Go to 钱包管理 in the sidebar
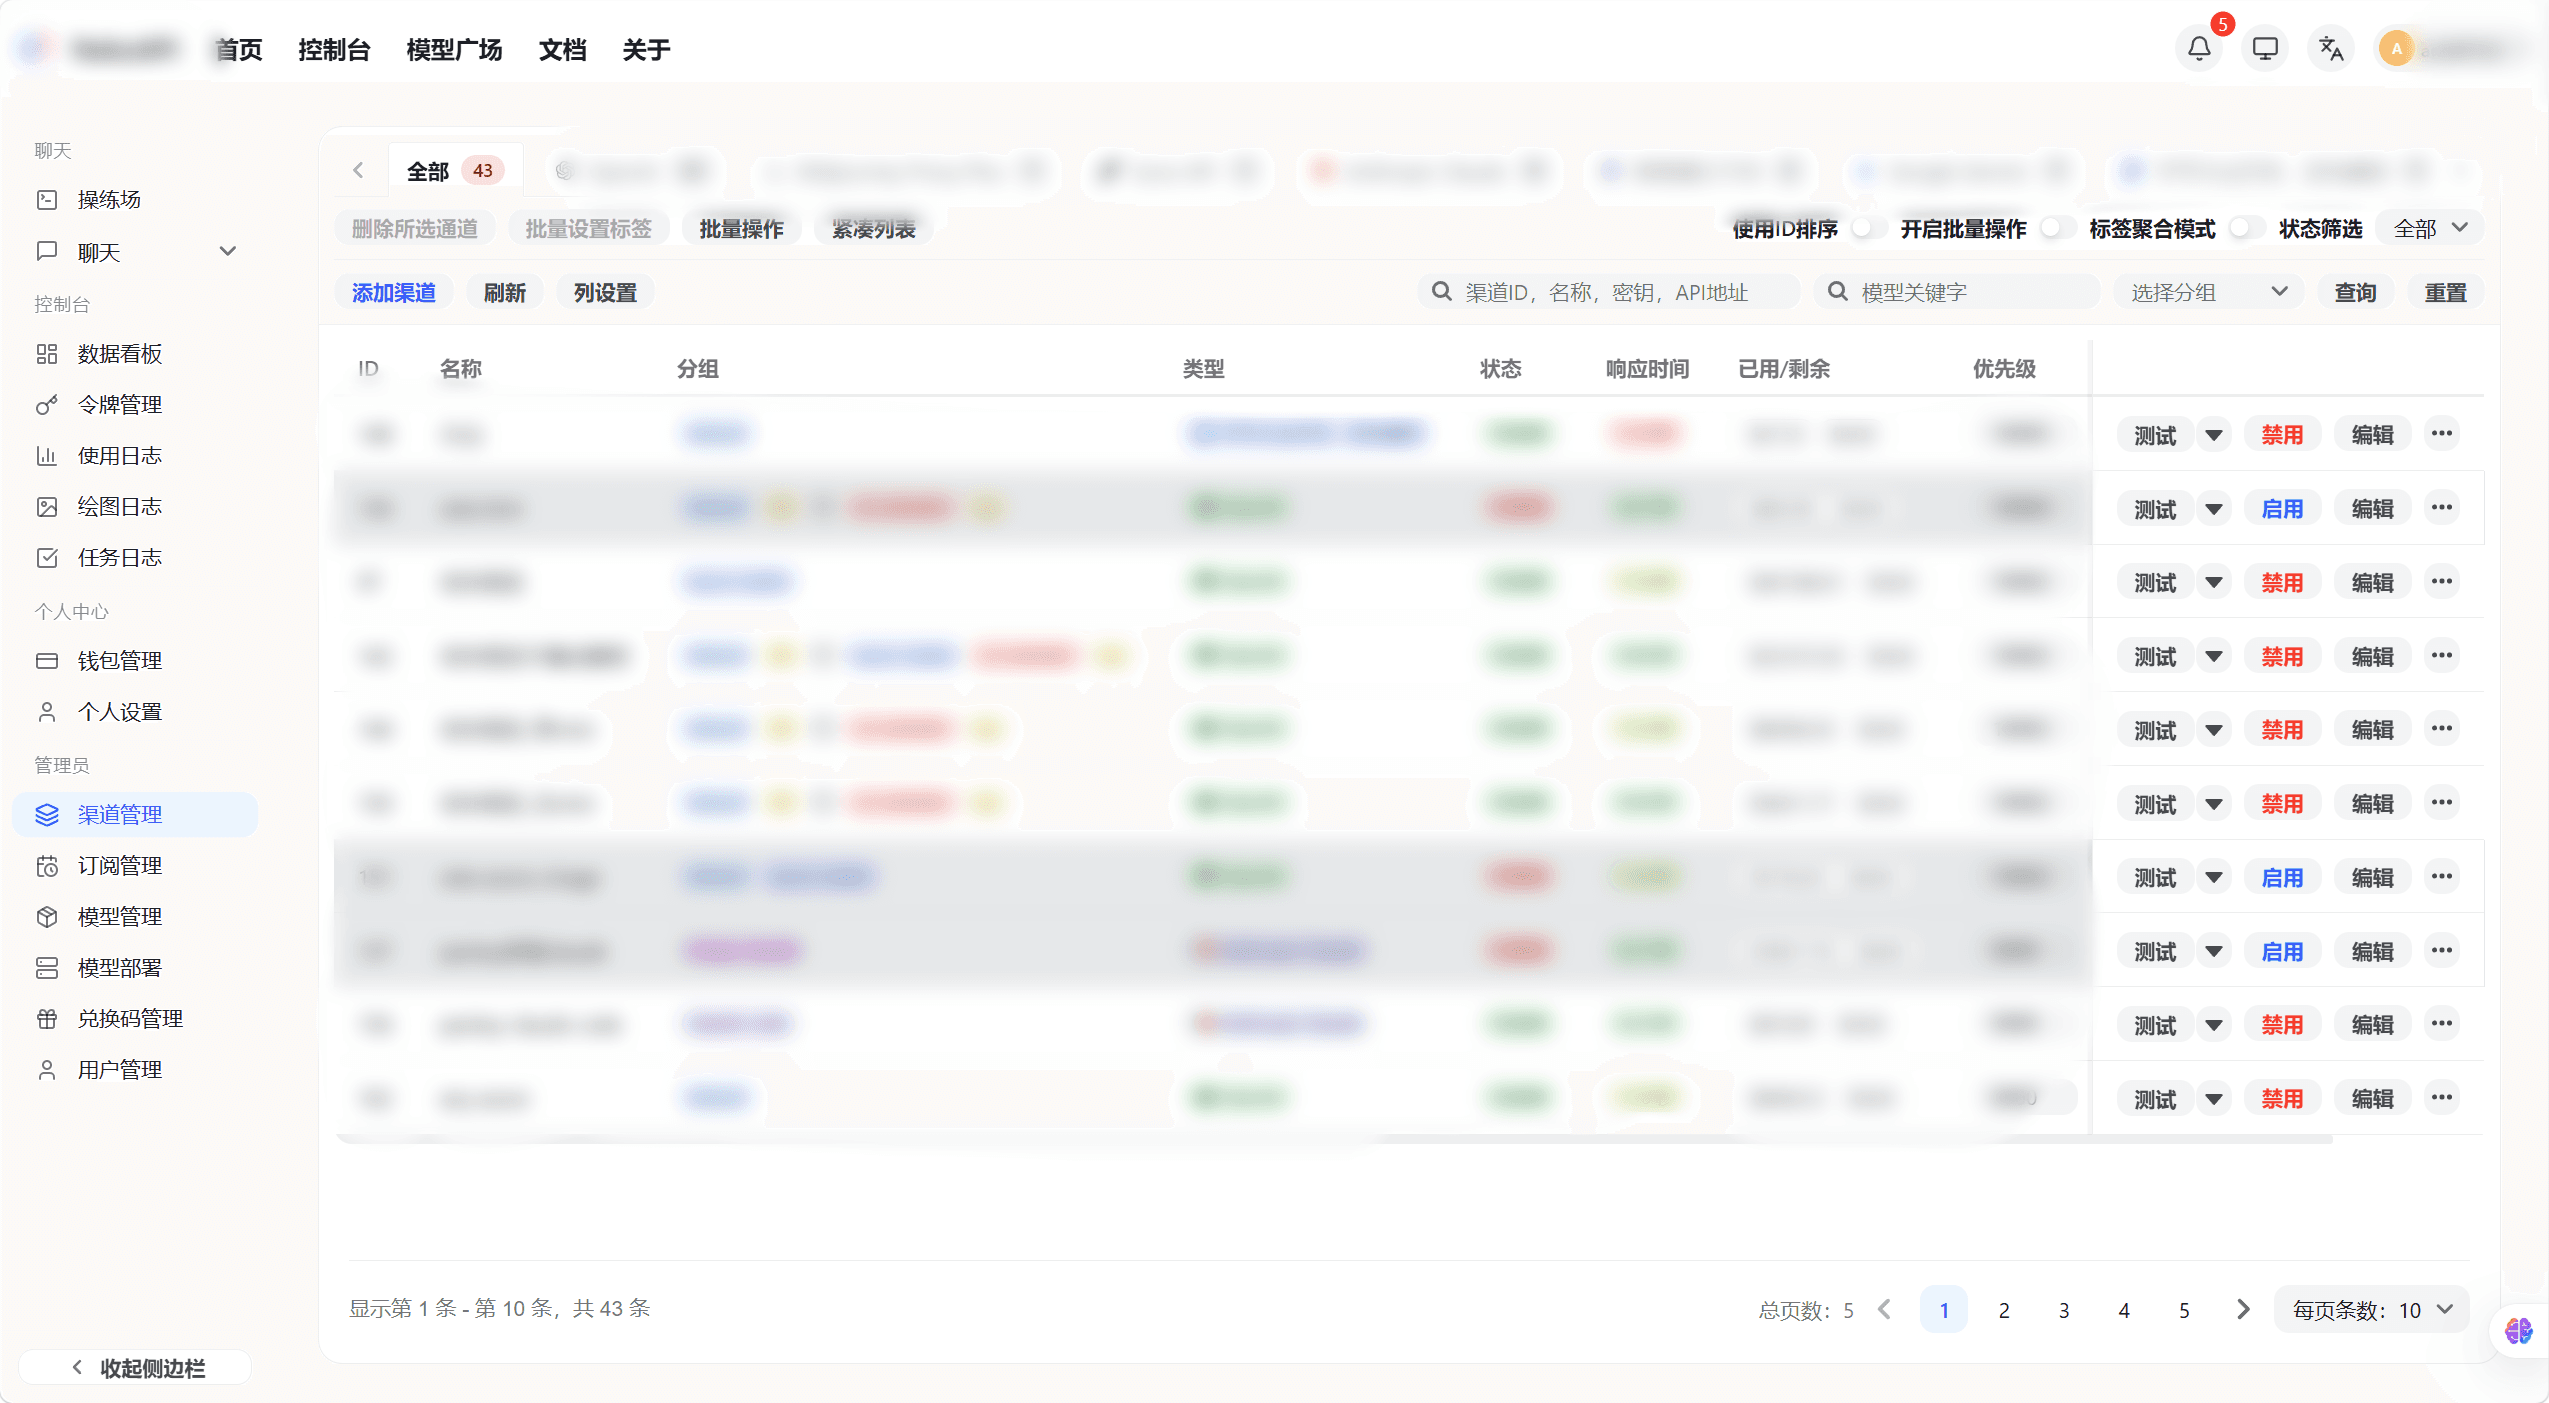Image resolution: width=2549 pixels, height=1403 pixels. tap(120, 659)
